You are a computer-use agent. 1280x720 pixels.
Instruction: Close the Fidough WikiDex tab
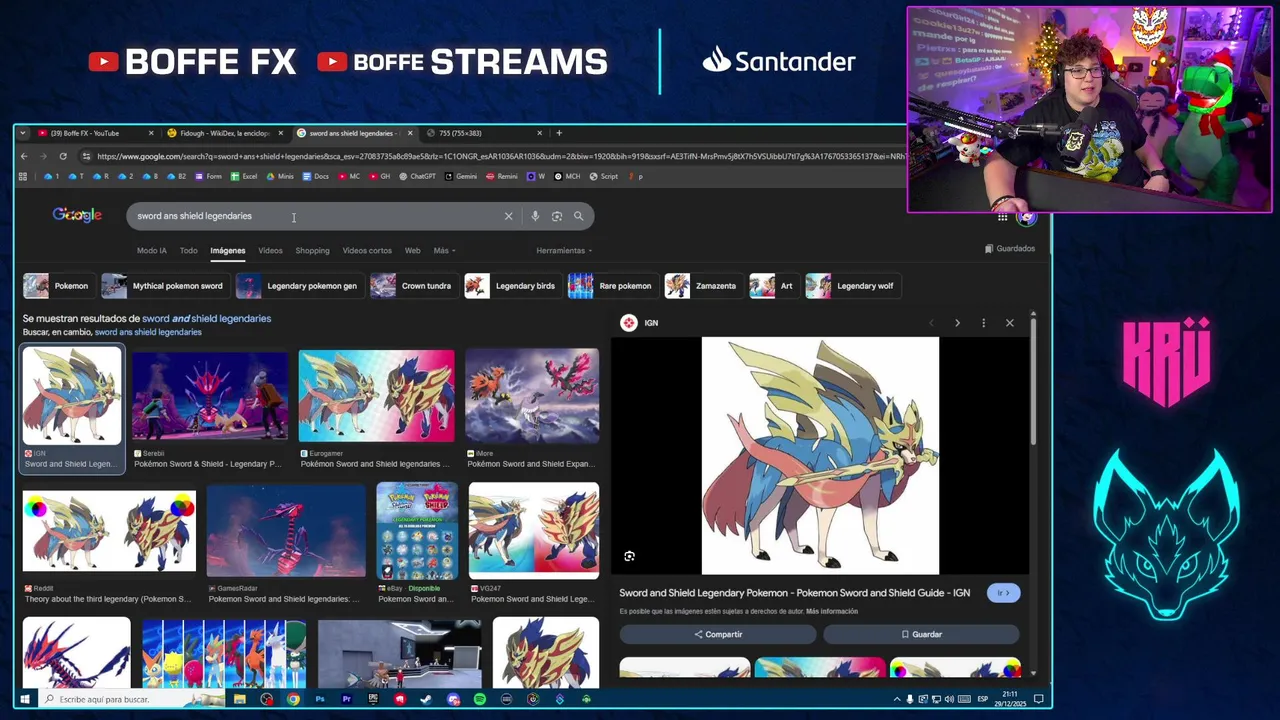coord(280,133)
